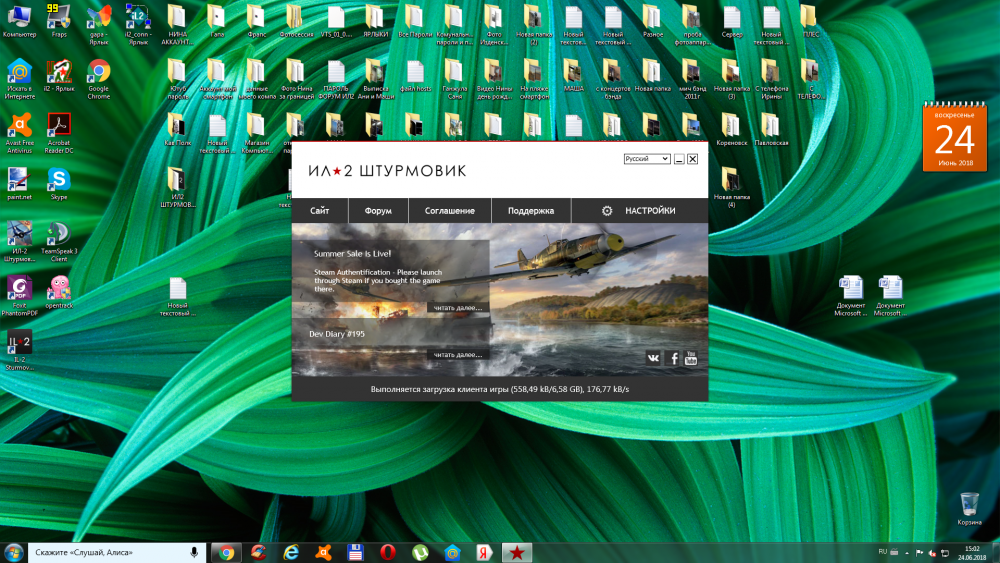Open the Форум tab in launcher
The height and width of the screenshot is (563, 1000).
tap(378, 210)
